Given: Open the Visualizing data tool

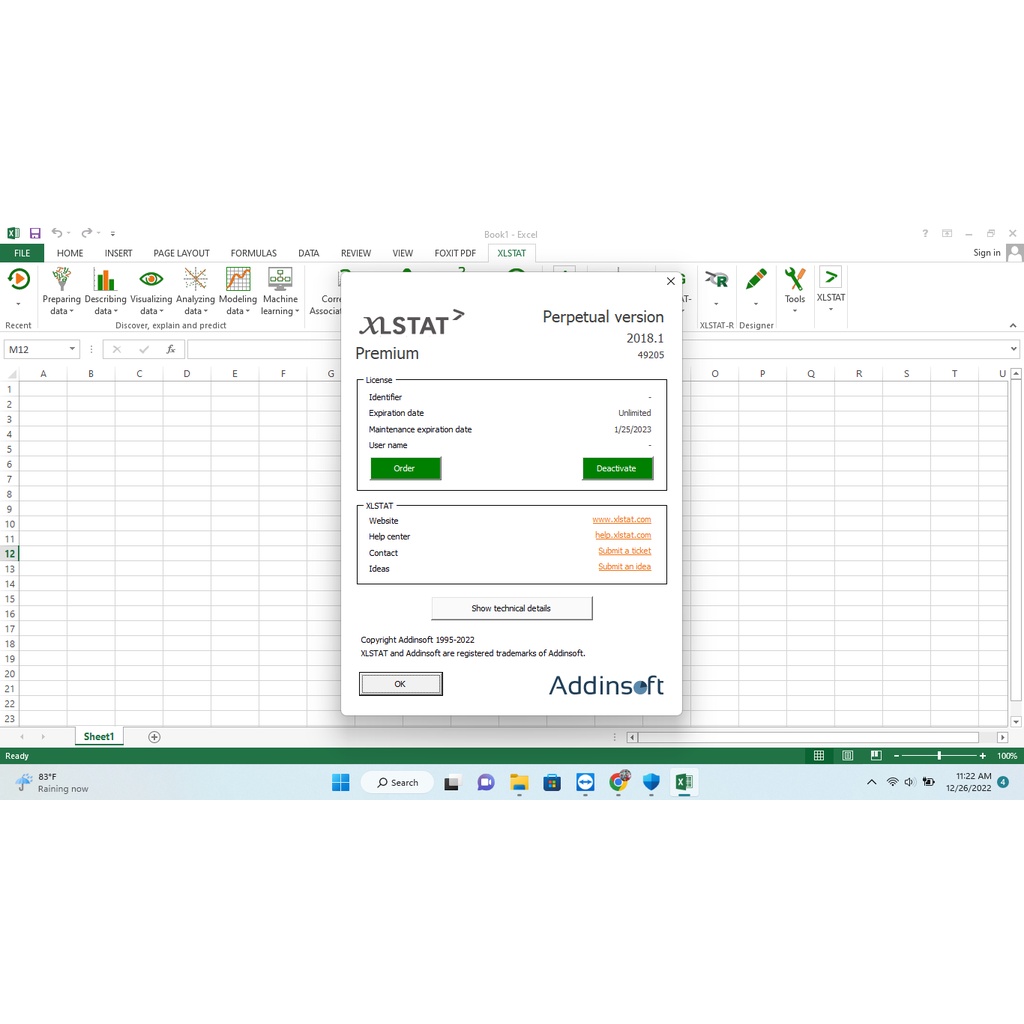Looking at the screenshot, I should click(150, 292).
